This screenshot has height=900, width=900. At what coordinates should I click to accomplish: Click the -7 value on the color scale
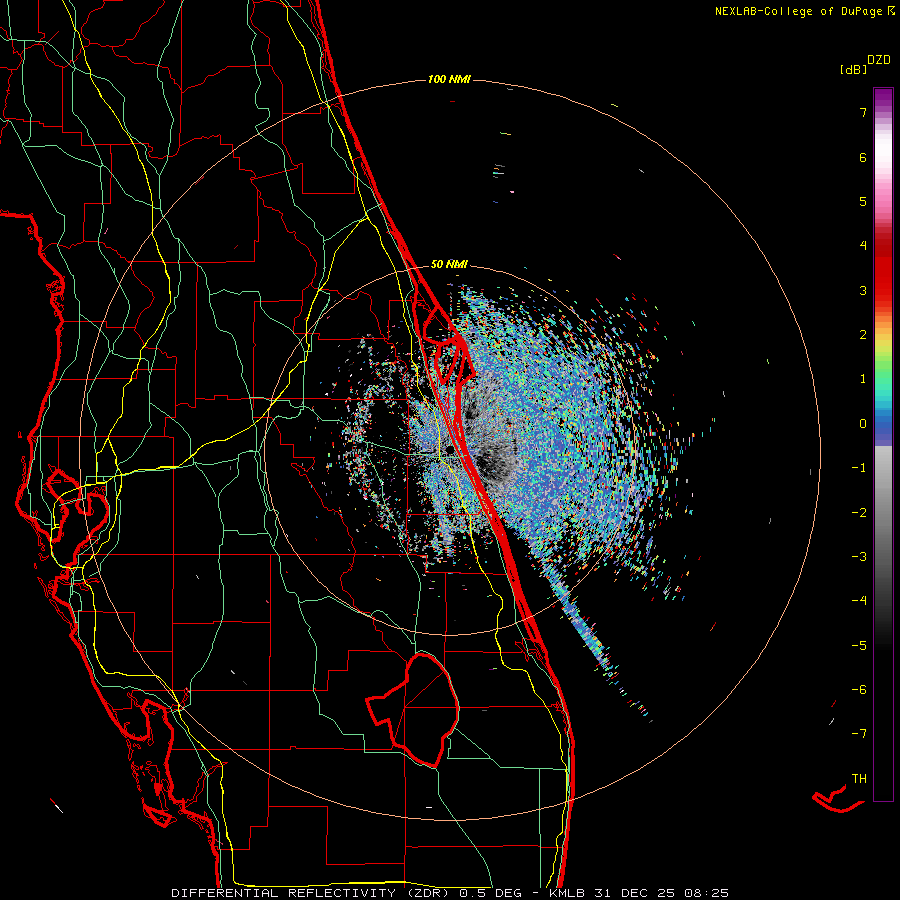(859, 734)
